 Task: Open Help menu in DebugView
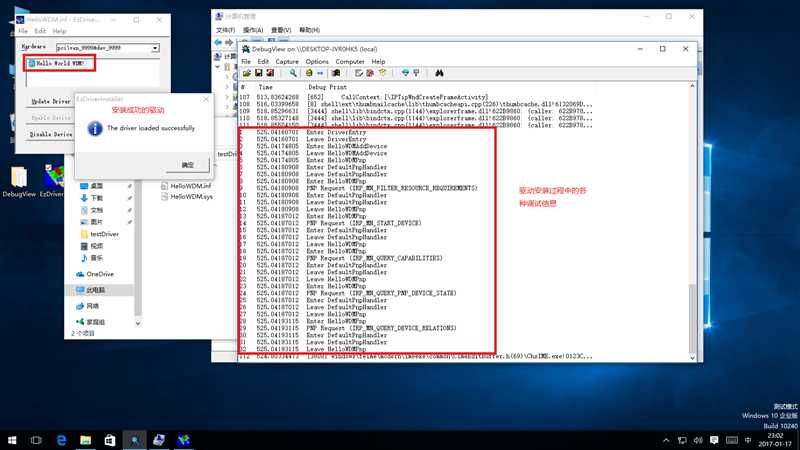378,62
